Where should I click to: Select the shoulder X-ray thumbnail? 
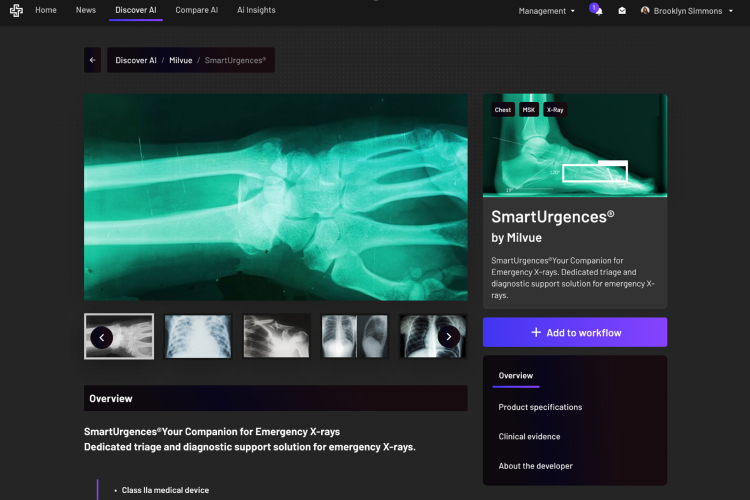coord(276,336)
